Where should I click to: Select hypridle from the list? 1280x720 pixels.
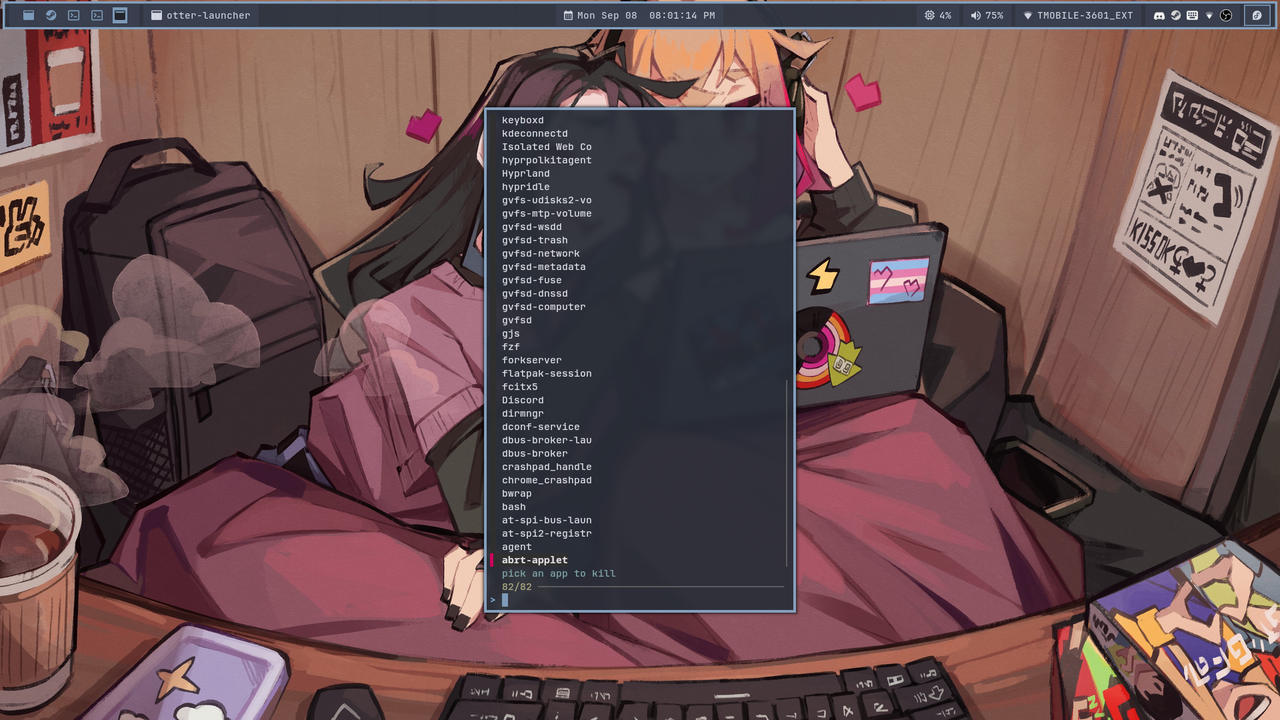click(526, 187)
